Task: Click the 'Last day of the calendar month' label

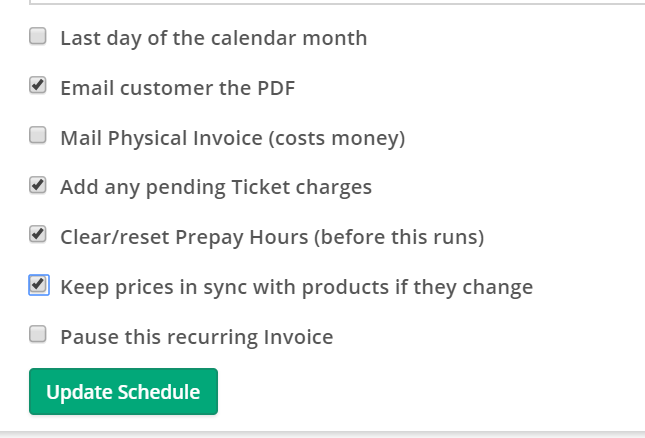Action: (x=213, y=38)
